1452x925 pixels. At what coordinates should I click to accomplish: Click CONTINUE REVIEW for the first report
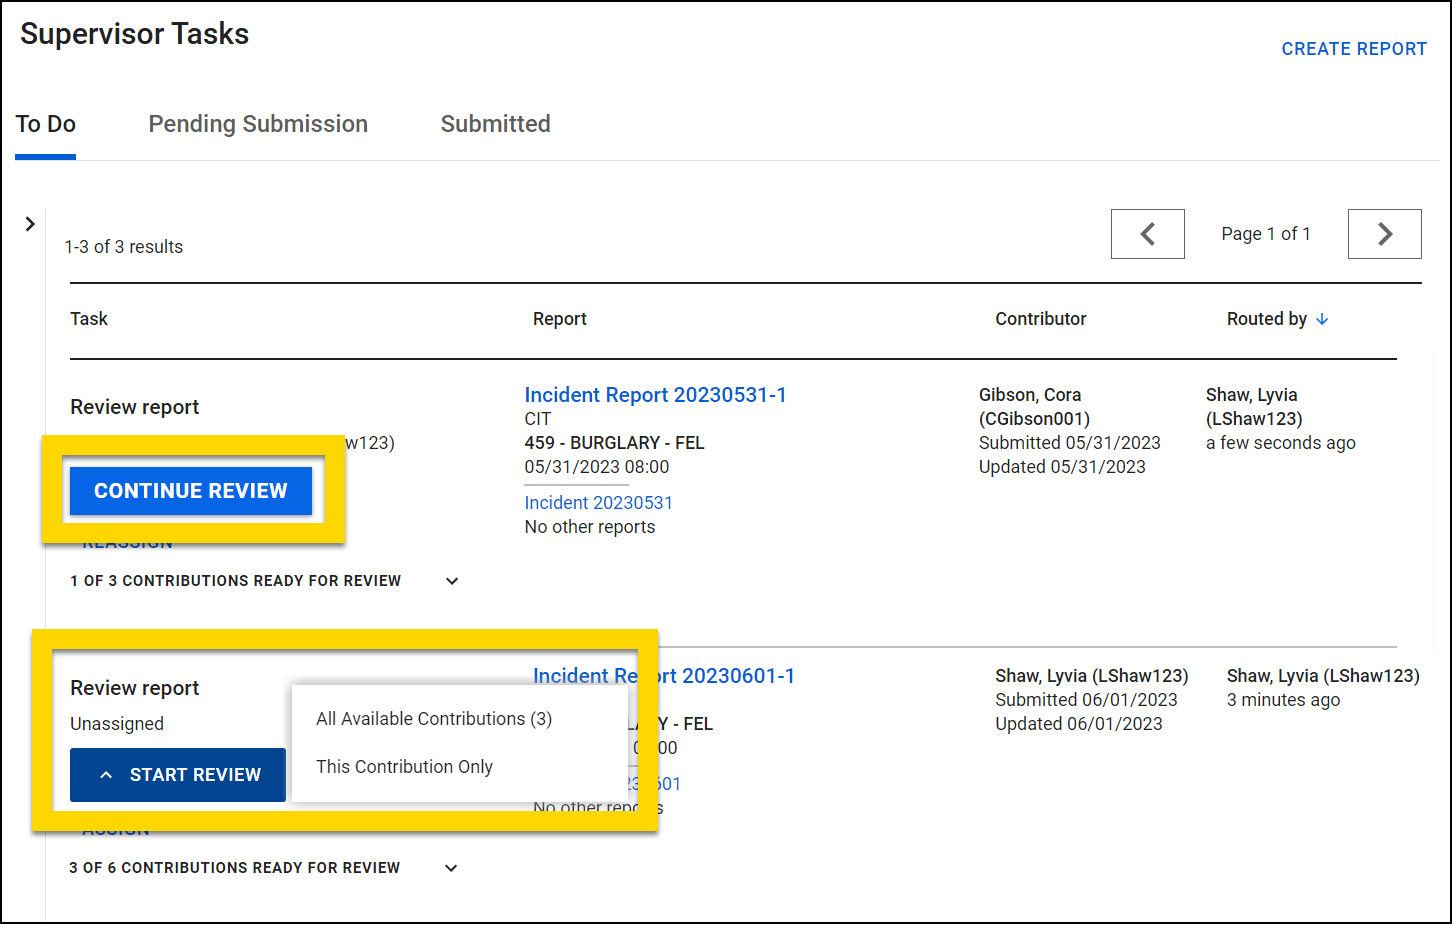click(x=191, y=490)
